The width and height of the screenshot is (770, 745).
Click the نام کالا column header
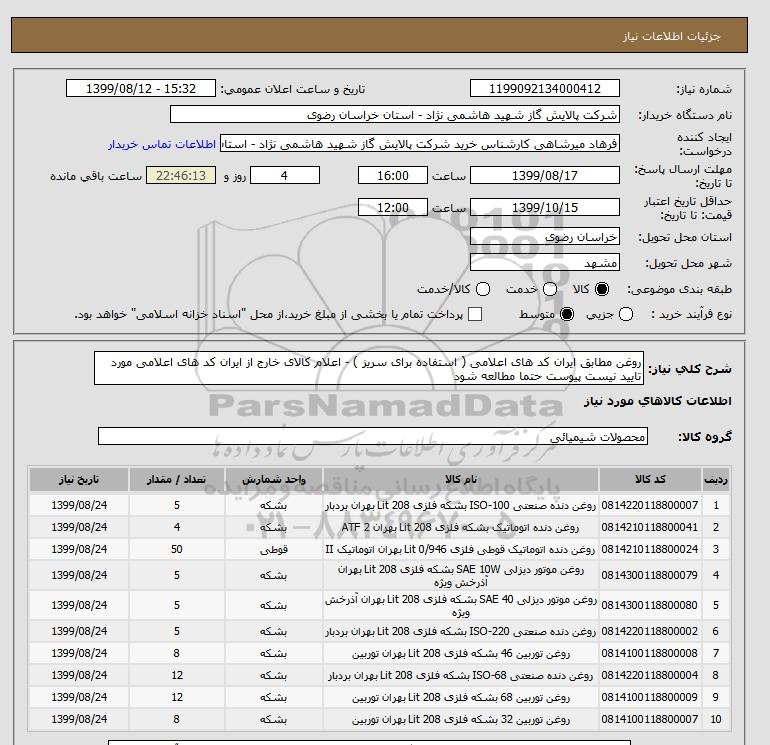pos(461,479)
